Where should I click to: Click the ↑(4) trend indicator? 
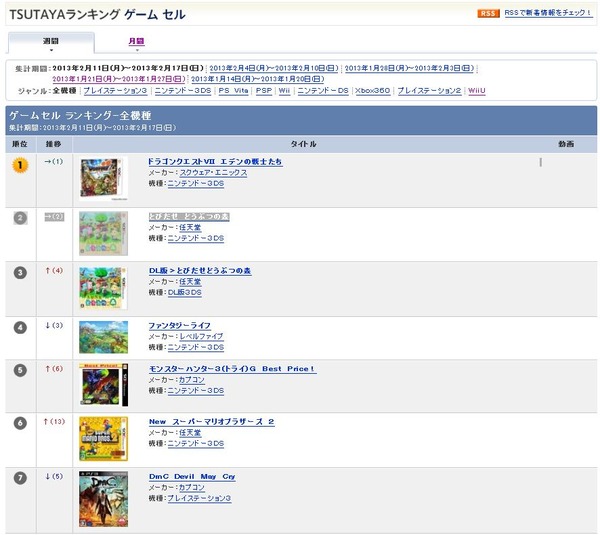[x=54, y=271]
